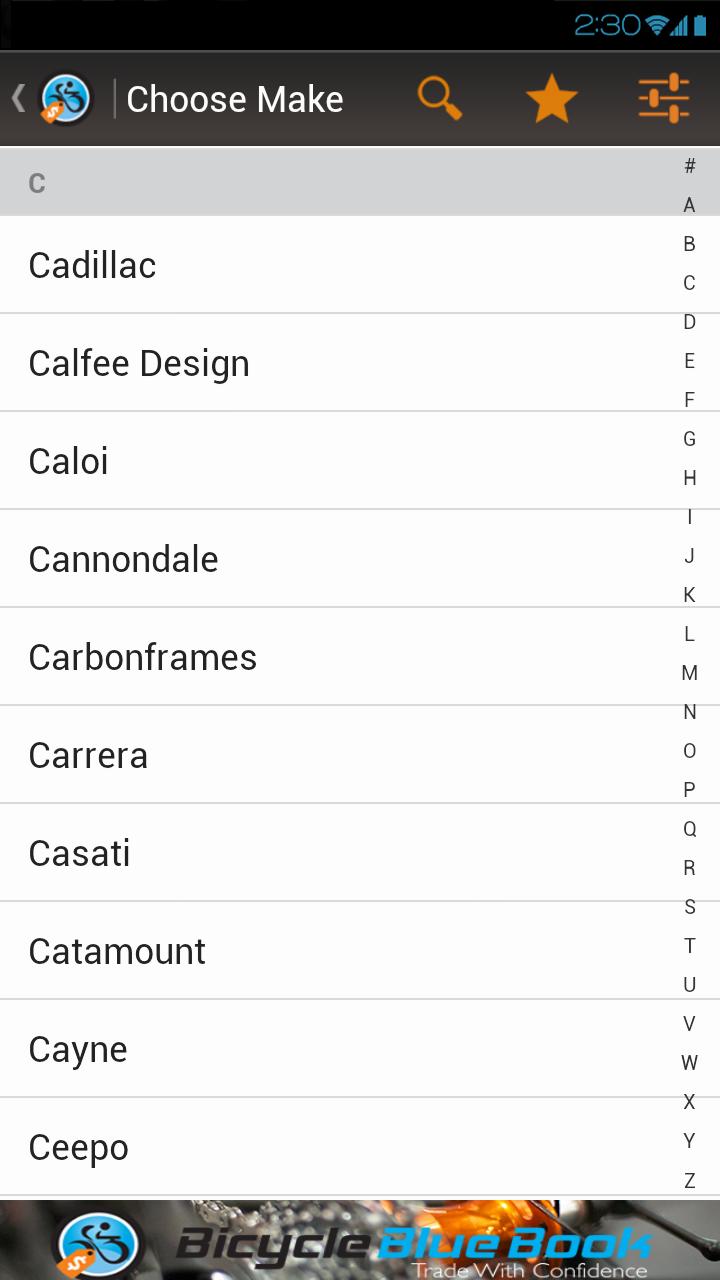
Task: Tap the battery status icon
Action: click(700, 25)
